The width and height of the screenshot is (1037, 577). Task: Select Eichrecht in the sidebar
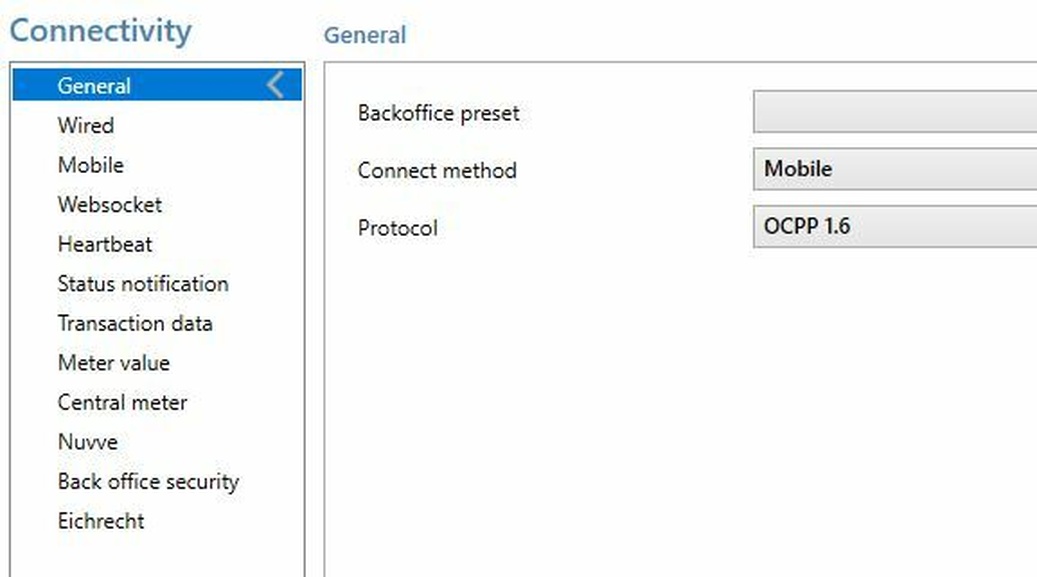coord(101,521)
